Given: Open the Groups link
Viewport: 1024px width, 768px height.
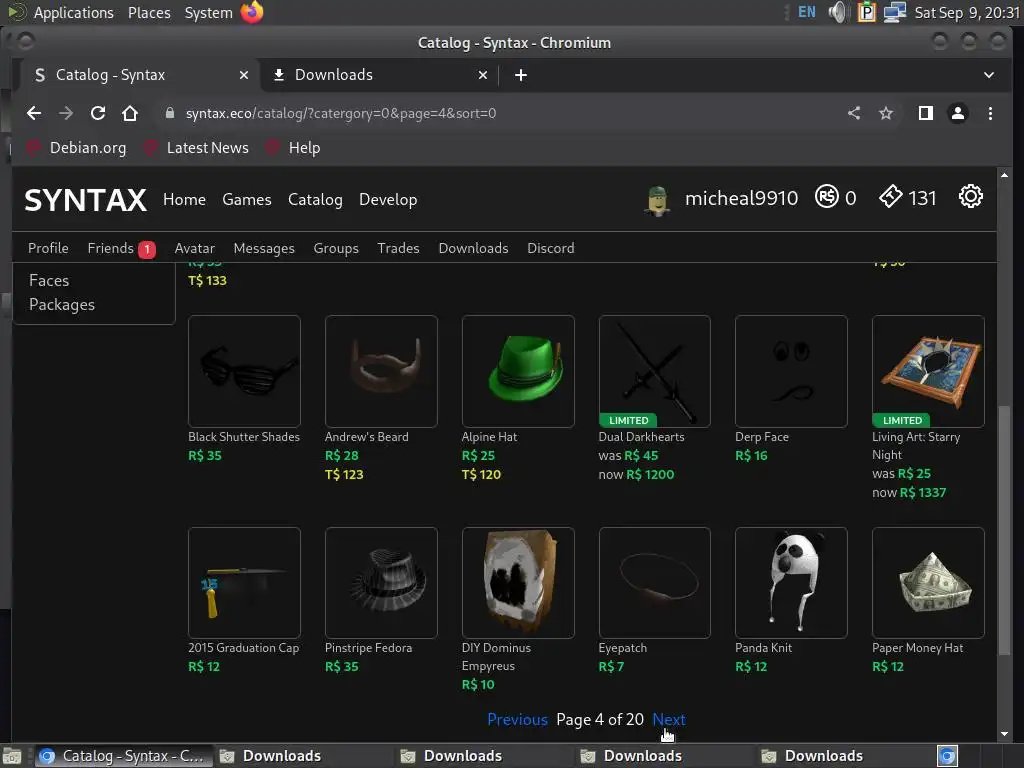Looking at the screenshot, I should click(336, 248).
